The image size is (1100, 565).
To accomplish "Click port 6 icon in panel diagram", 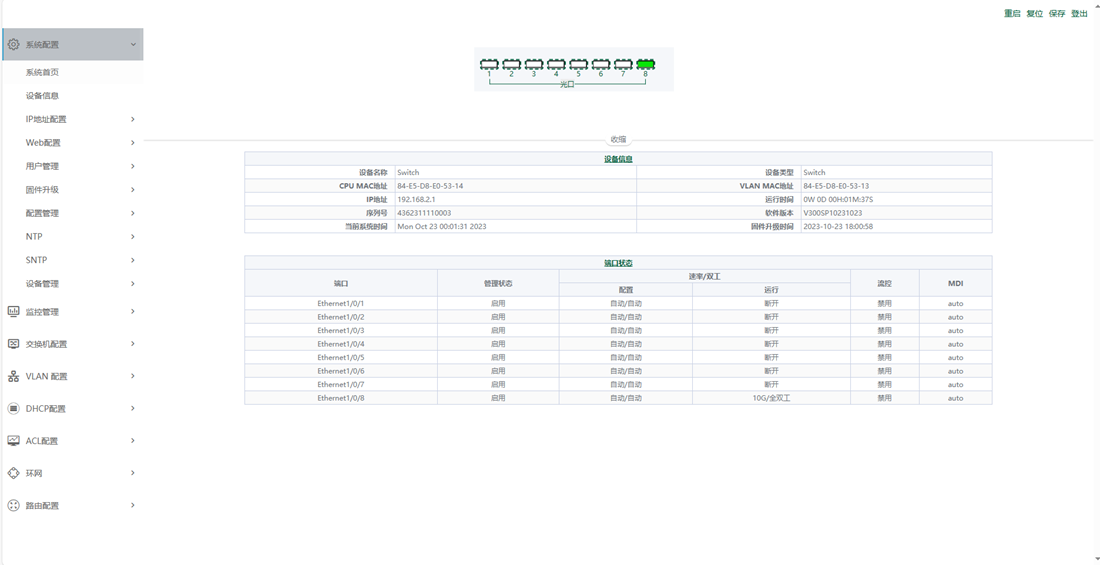I will point(601,64).
